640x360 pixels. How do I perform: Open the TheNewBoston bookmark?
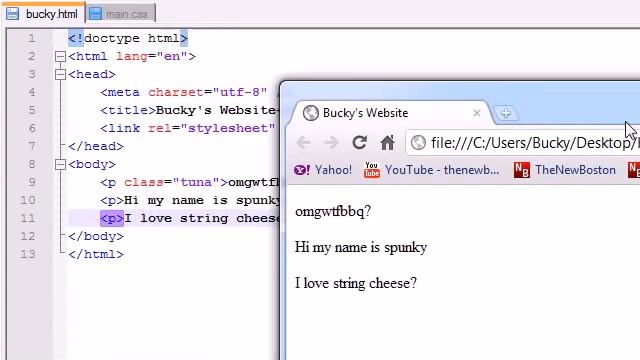[565, 170]
